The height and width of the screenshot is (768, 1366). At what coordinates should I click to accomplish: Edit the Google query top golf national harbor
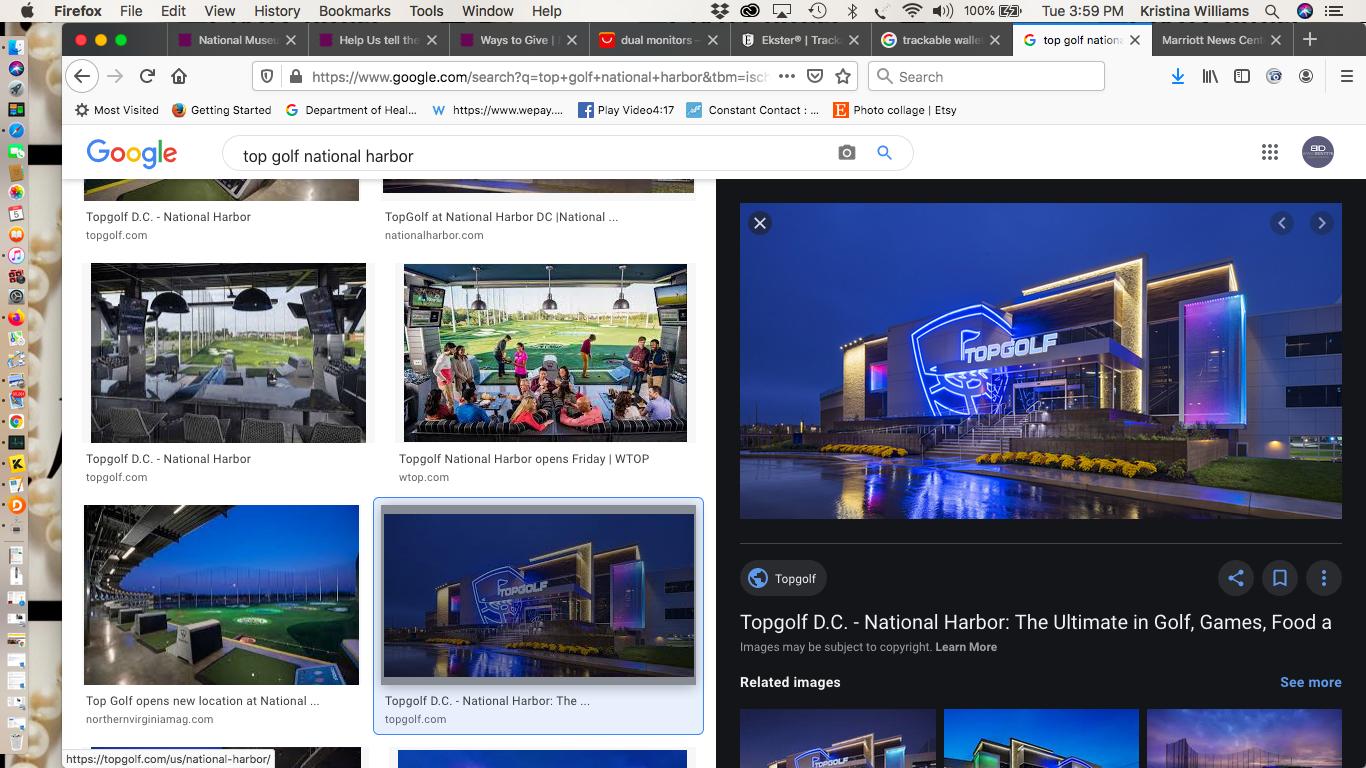(328, 156)
